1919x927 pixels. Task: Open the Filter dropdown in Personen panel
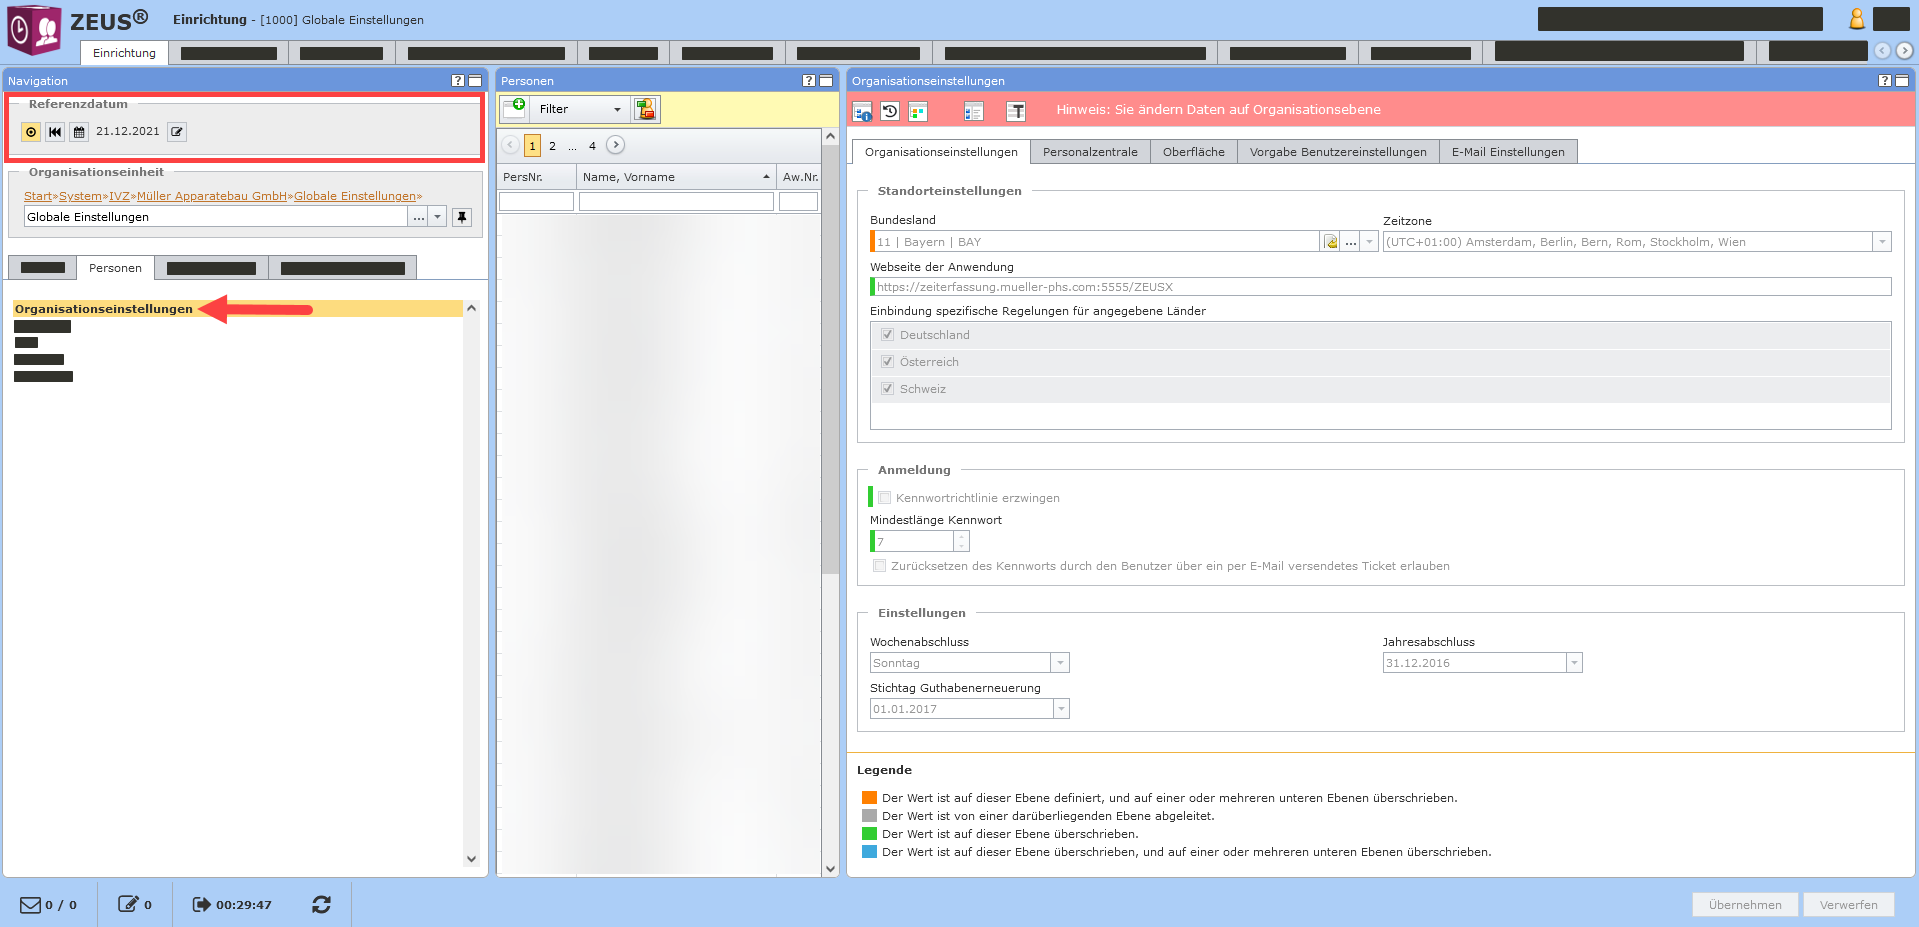point(580,109)
